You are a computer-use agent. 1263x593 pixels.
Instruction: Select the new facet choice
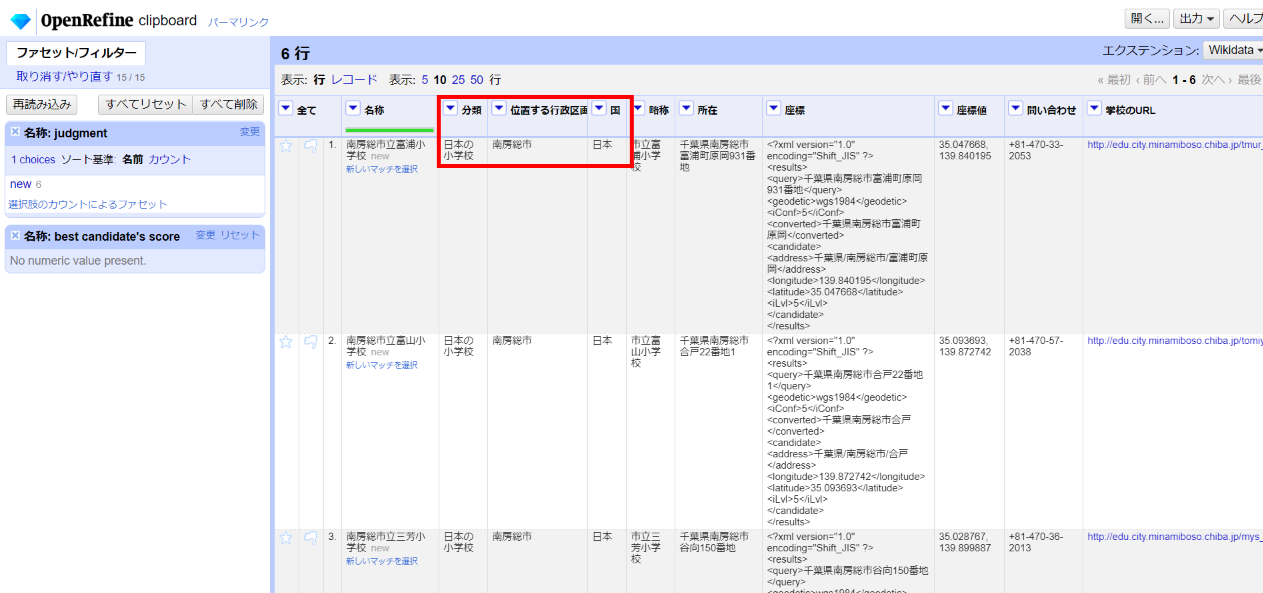[x=20, y=184]
